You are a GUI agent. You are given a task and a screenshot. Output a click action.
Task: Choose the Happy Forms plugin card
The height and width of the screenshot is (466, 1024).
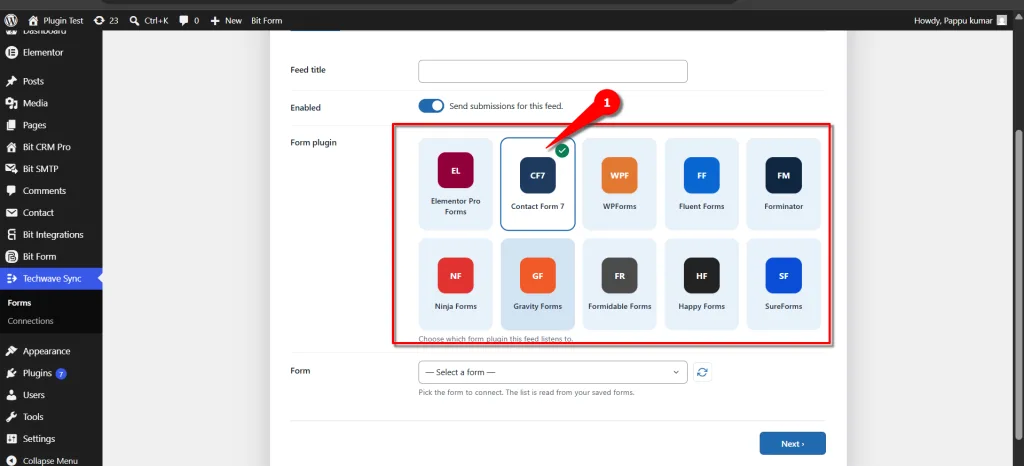point(701,284)
